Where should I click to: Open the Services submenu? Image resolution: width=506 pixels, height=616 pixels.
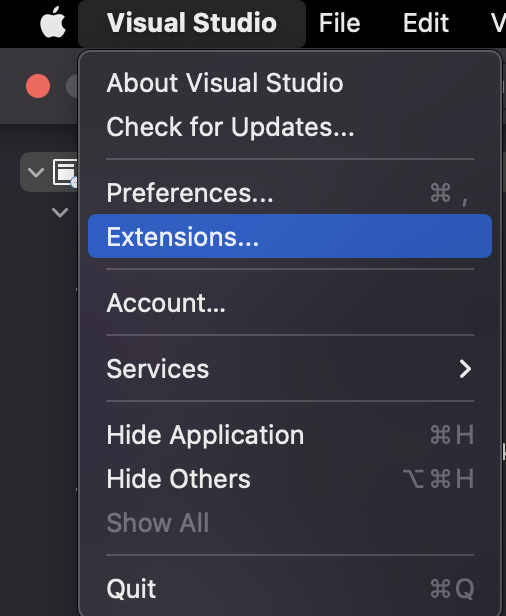290,369
